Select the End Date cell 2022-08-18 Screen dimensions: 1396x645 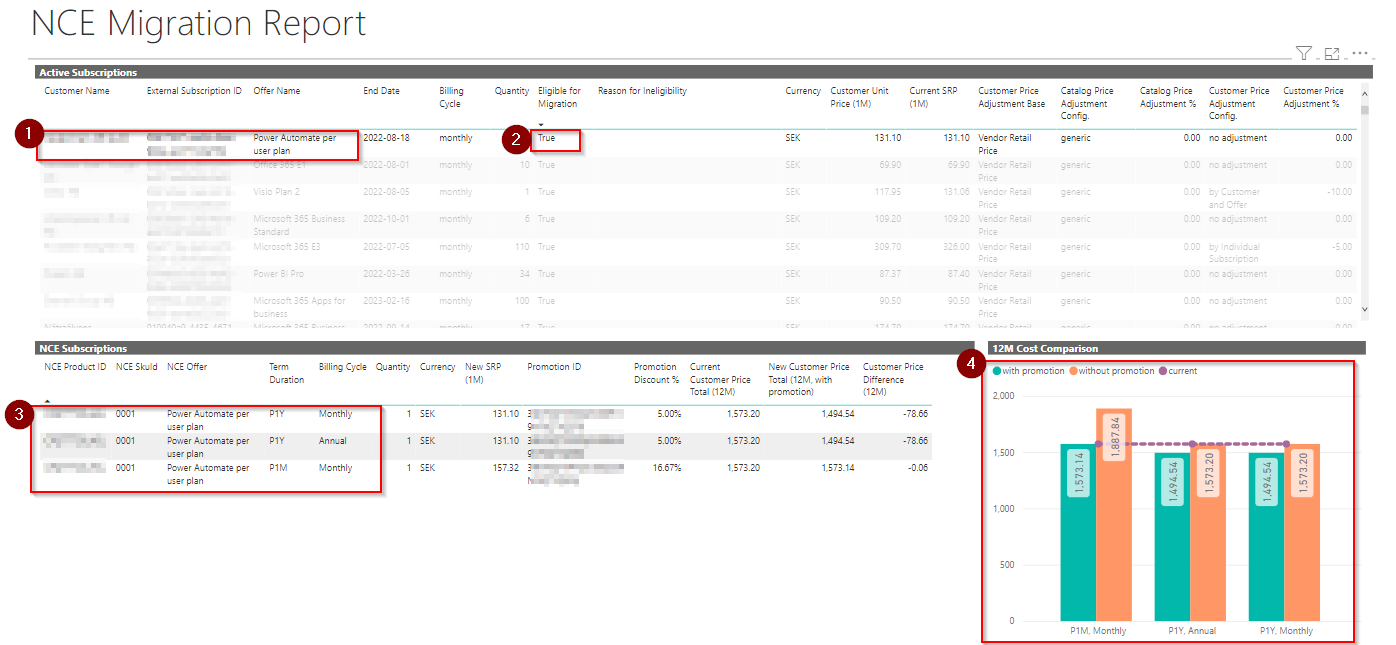pyautogui.click(x=386, y=138)
